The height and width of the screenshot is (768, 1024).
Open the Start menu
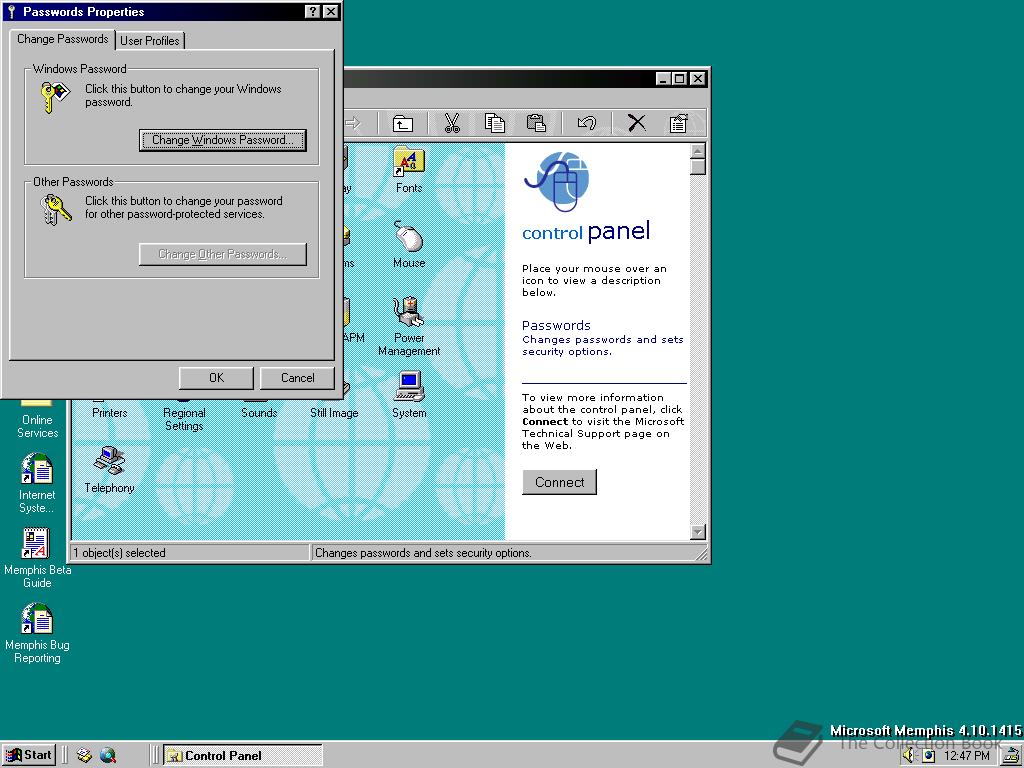(29, 755)
